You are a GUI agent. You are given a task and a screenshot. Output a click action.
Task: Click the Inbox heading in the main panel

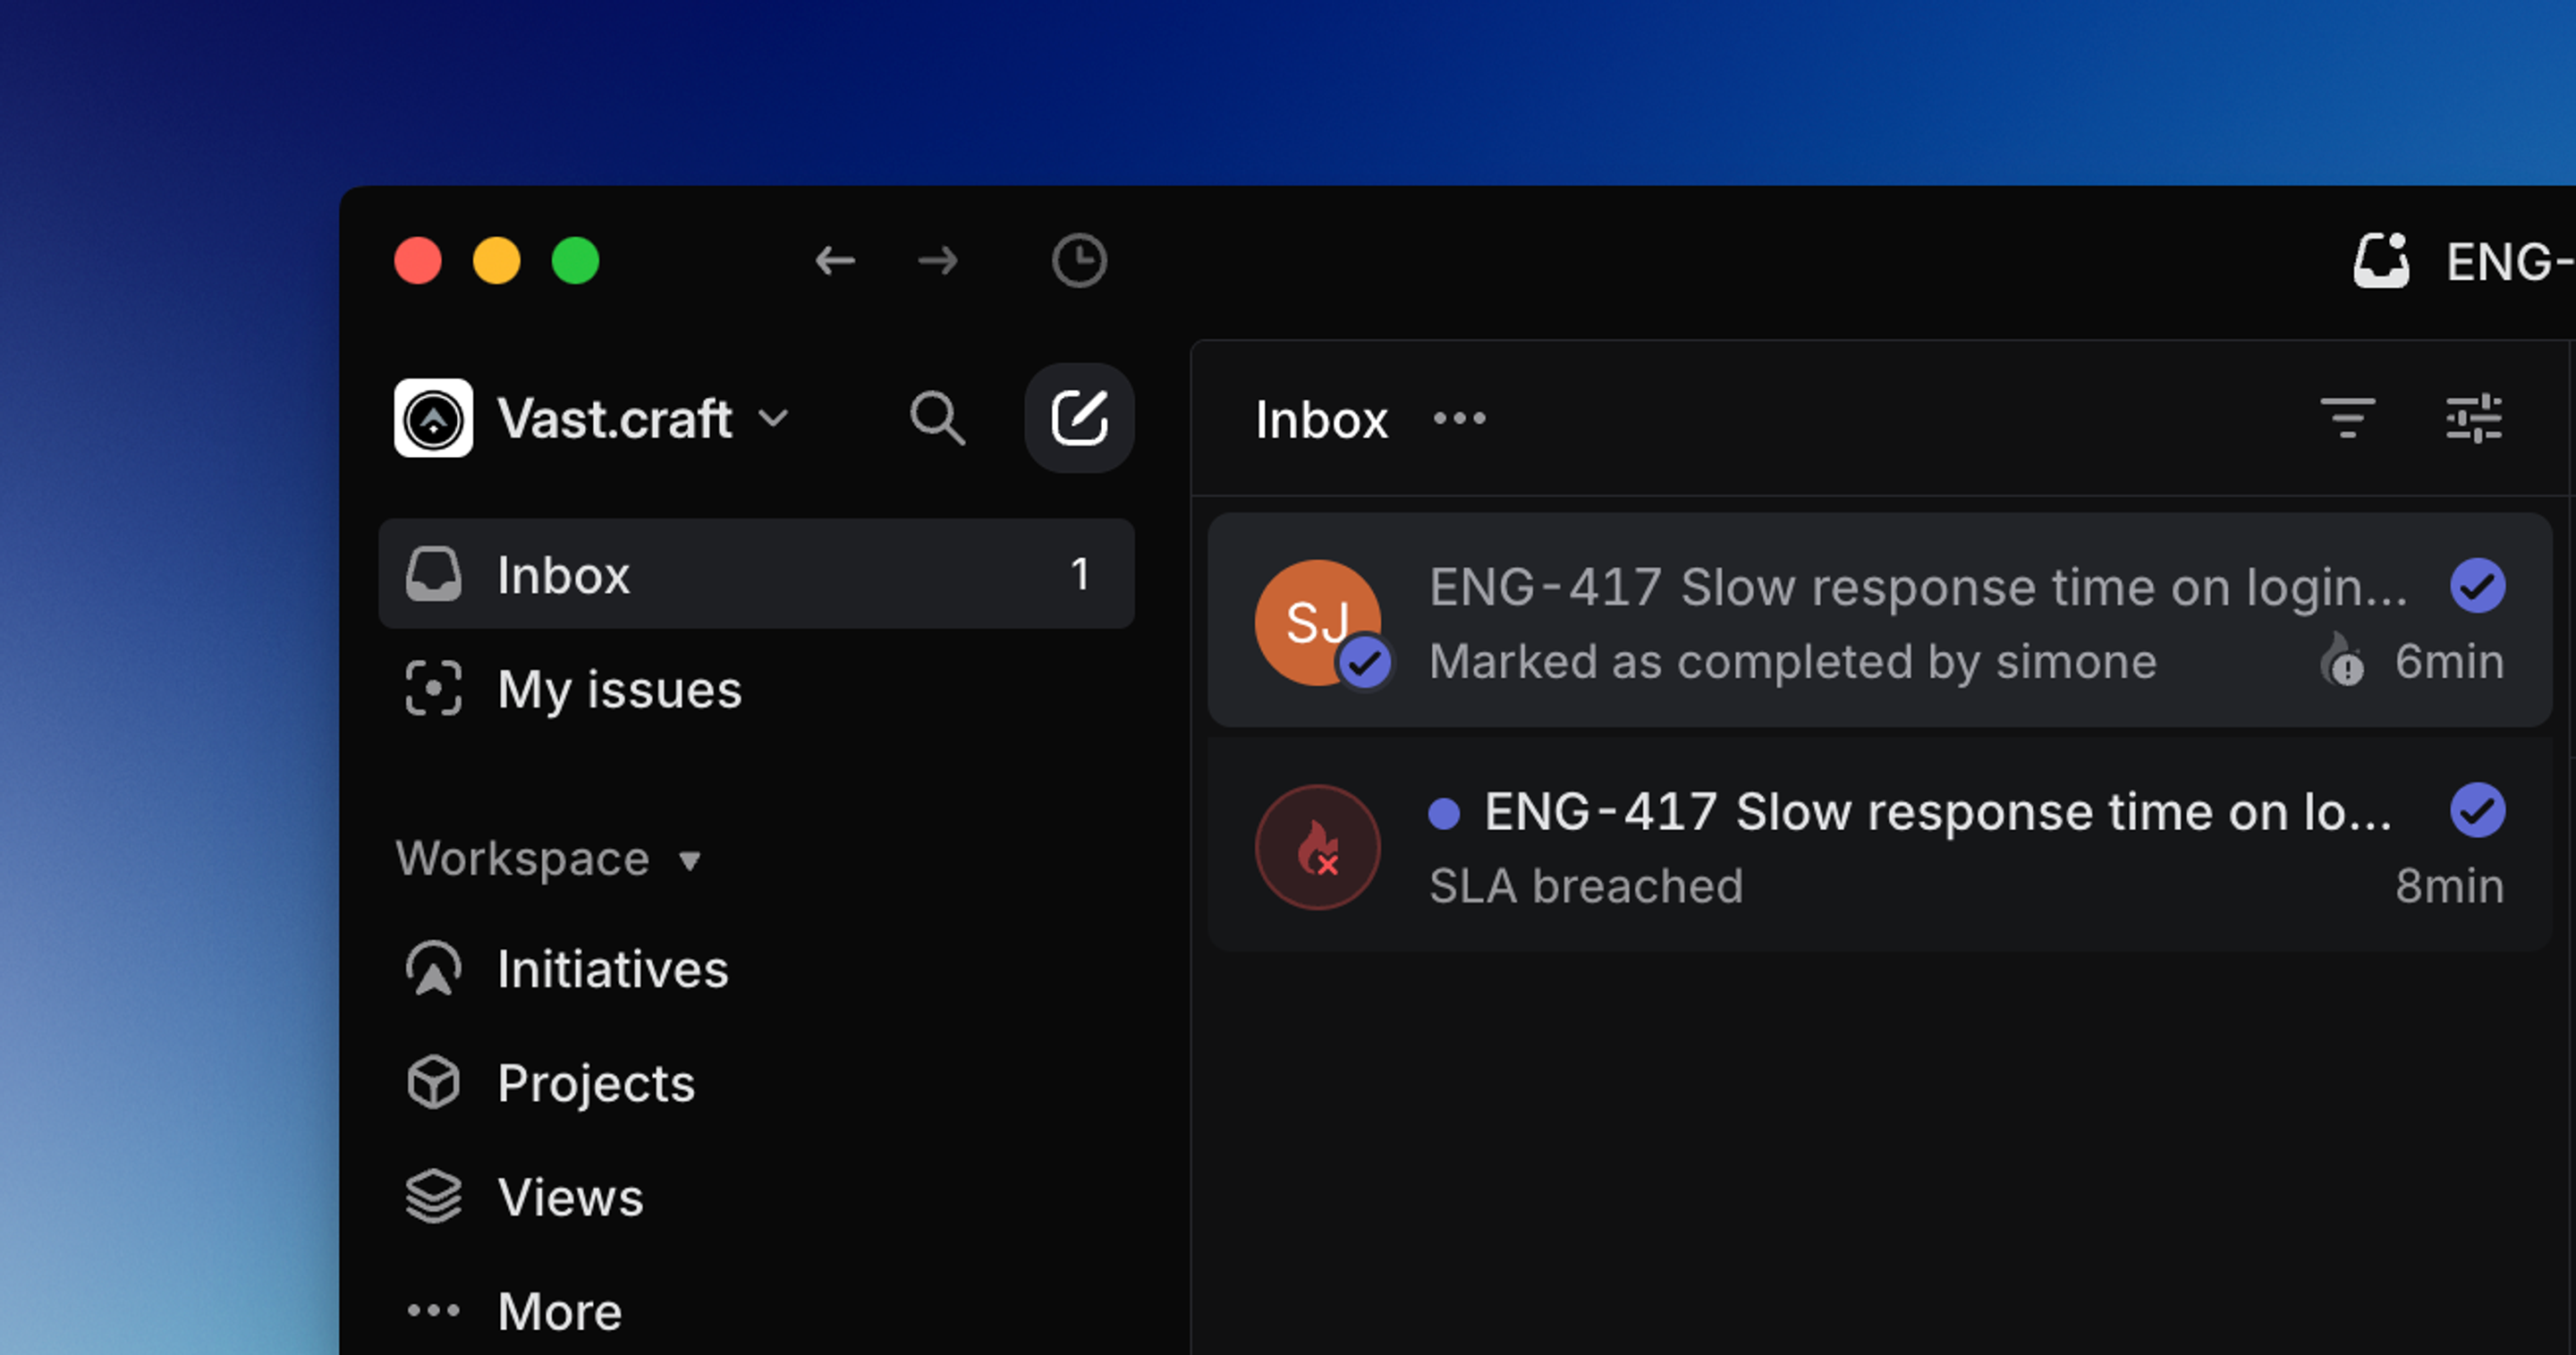pos(1321,418)
